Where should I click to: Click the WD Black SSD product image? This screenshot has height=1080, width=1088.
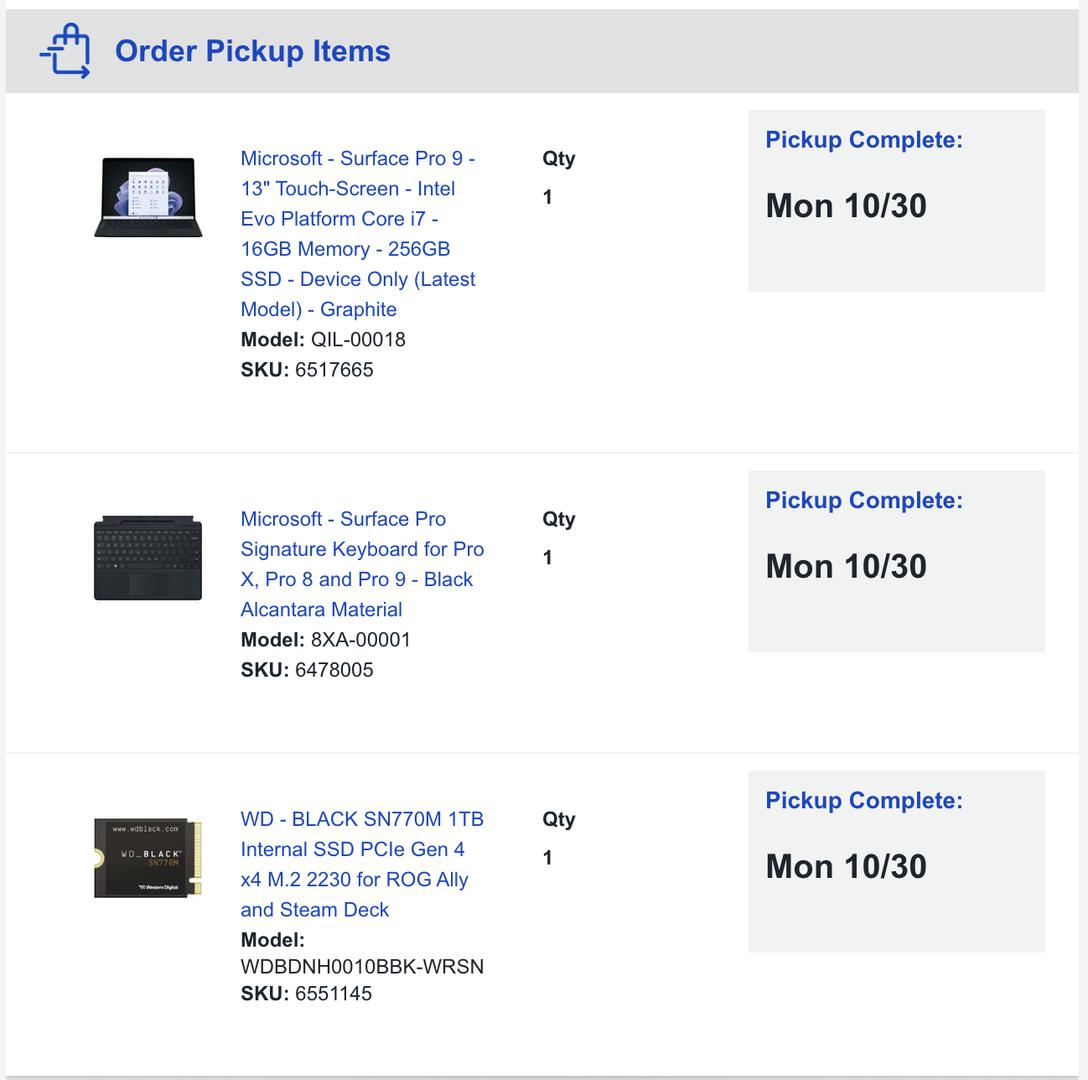(x=148, y=857)
